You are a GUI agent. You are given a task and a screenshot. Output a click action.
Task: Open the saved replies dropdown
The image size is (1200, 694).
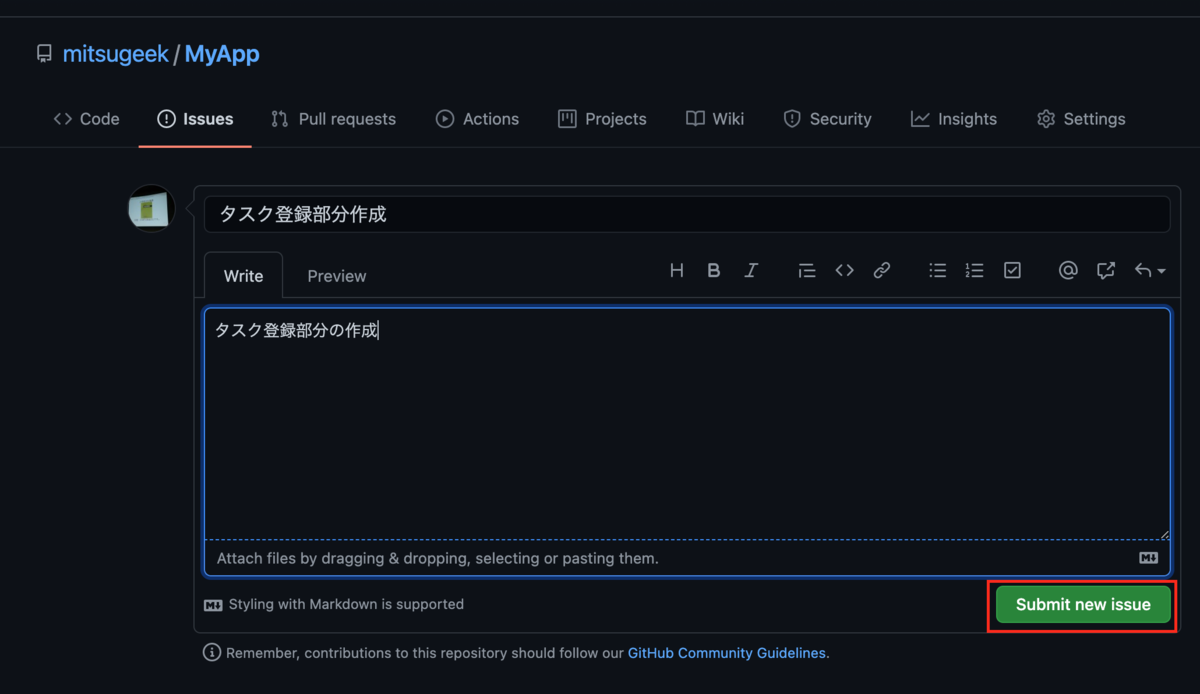[x=1145, y=270]
